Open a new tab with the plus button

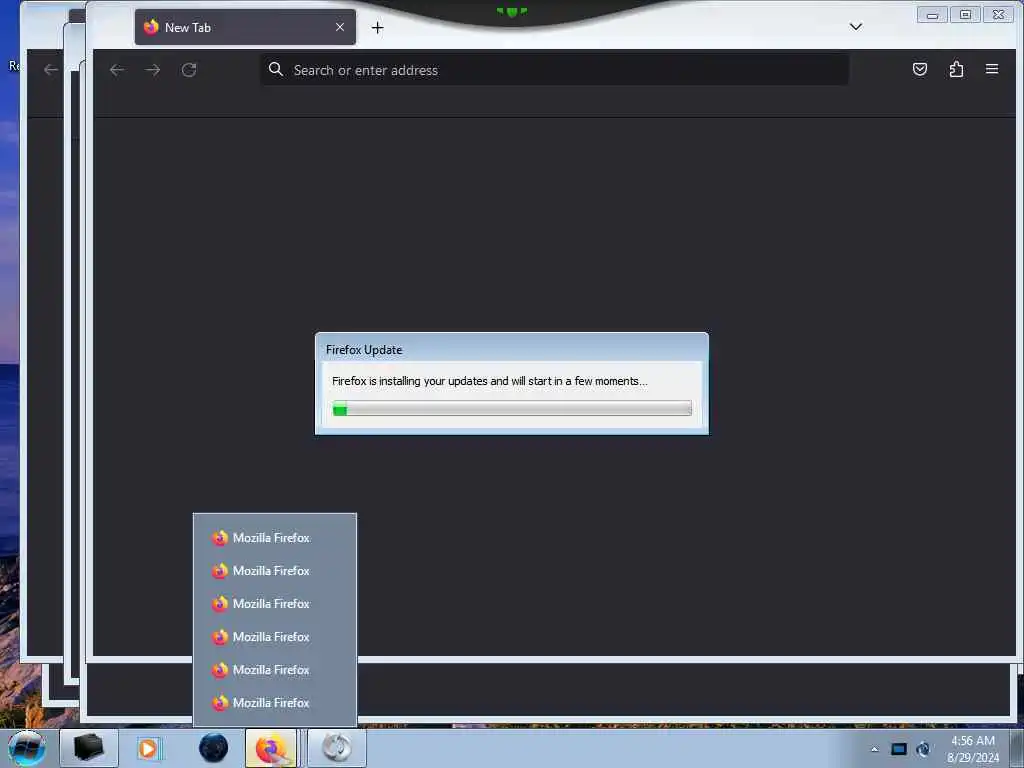377,27
